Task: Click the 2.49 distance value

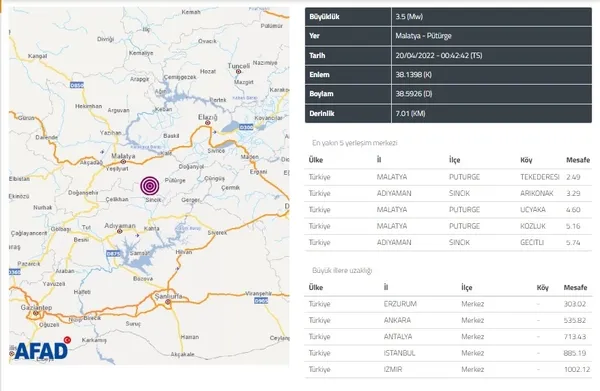Action: click(x=573, y=177)
